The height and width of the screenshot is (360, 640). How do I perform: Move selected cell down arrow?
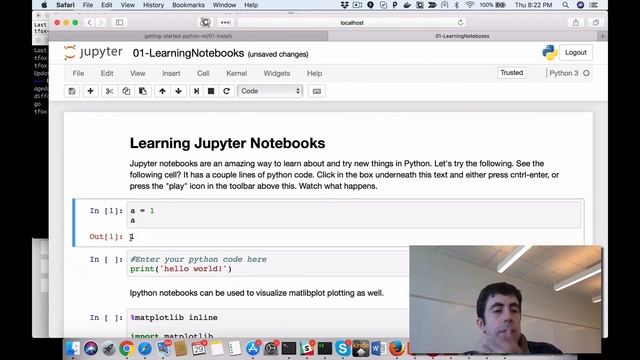tap(178, 91)
